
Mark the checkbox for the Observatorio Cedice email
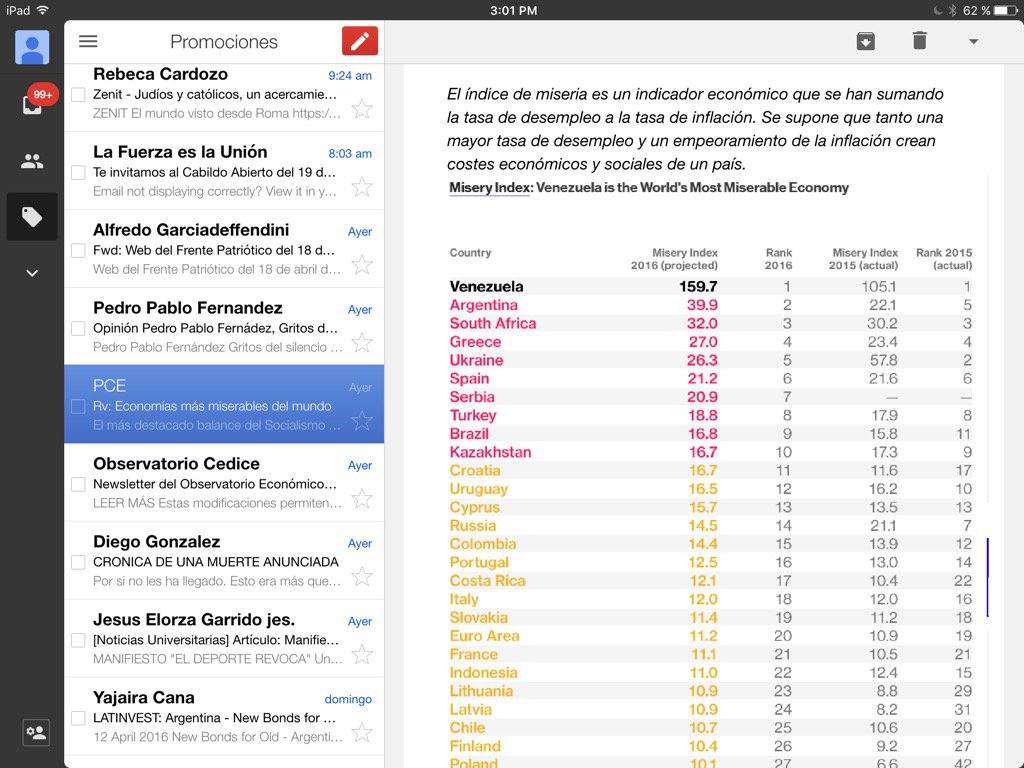tap(78, 484)
